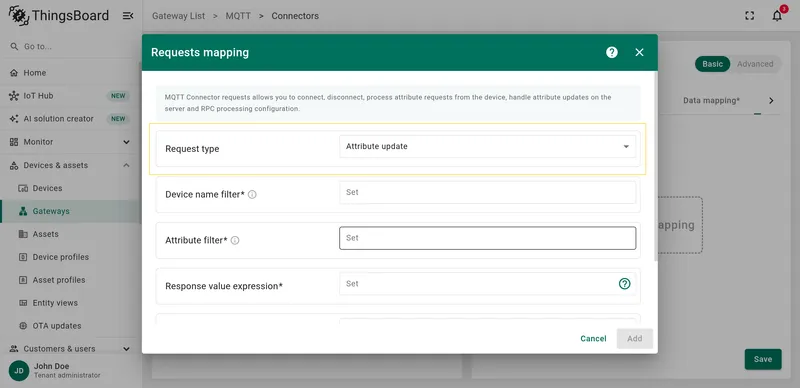
Task: Click the Devices icon
Action: 23,188
